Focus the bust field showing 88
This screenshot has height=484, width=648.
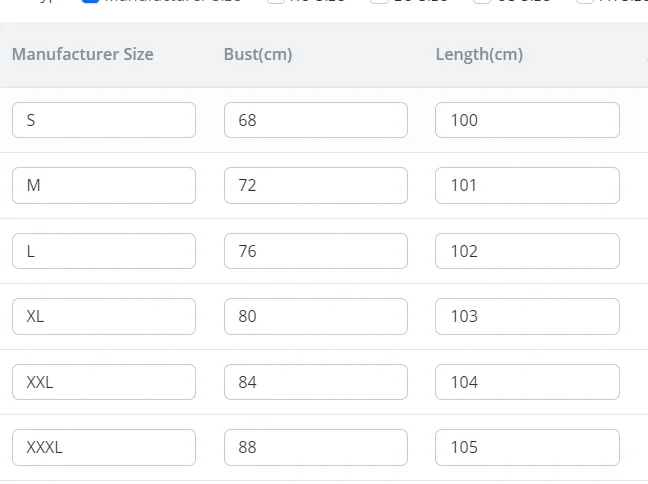coord(316,447)
